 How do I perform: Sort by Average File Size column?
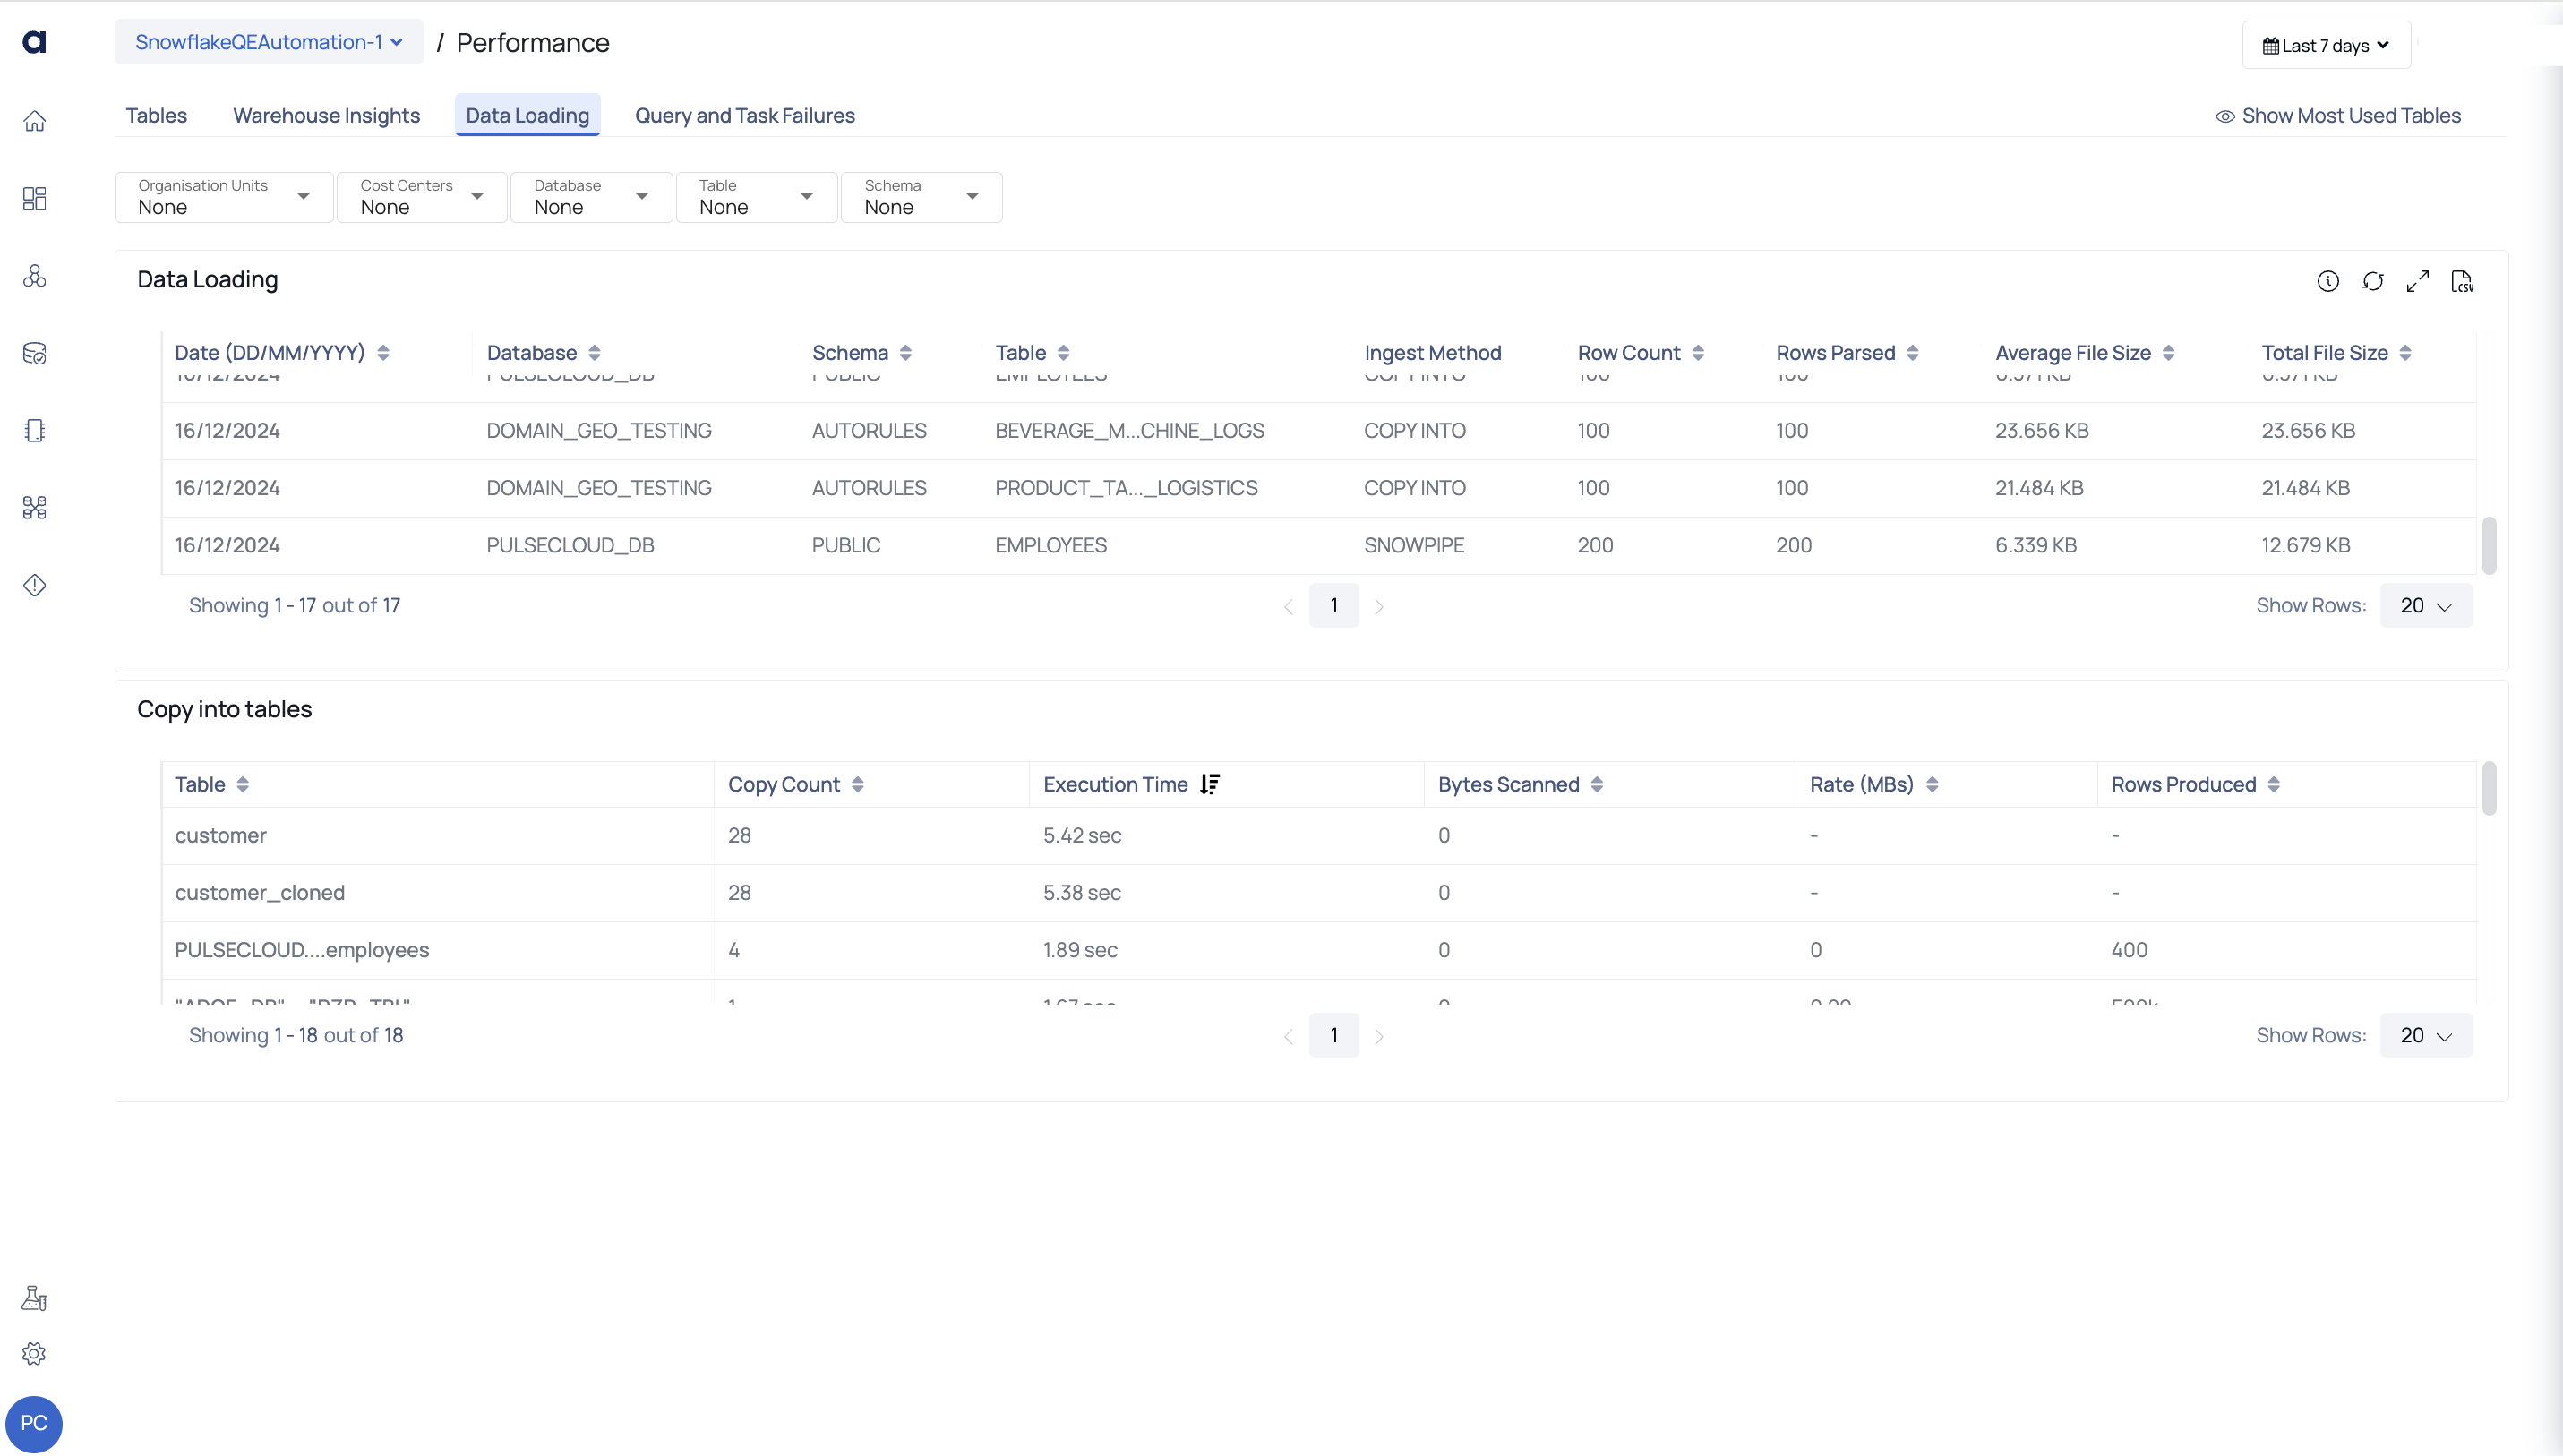pyautogui.click(x=2168, y=353)
